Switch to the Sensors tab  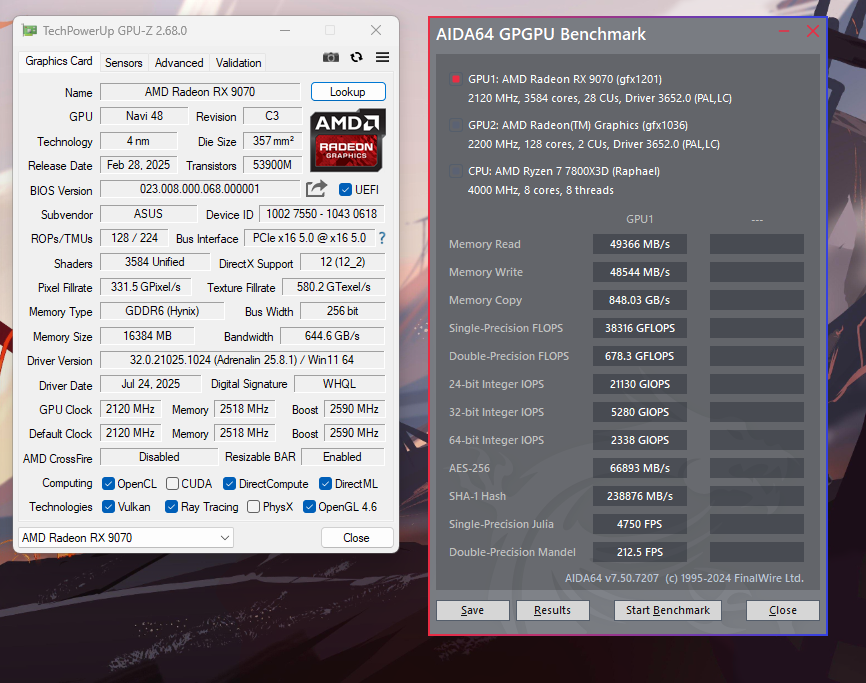pos(124,62)
